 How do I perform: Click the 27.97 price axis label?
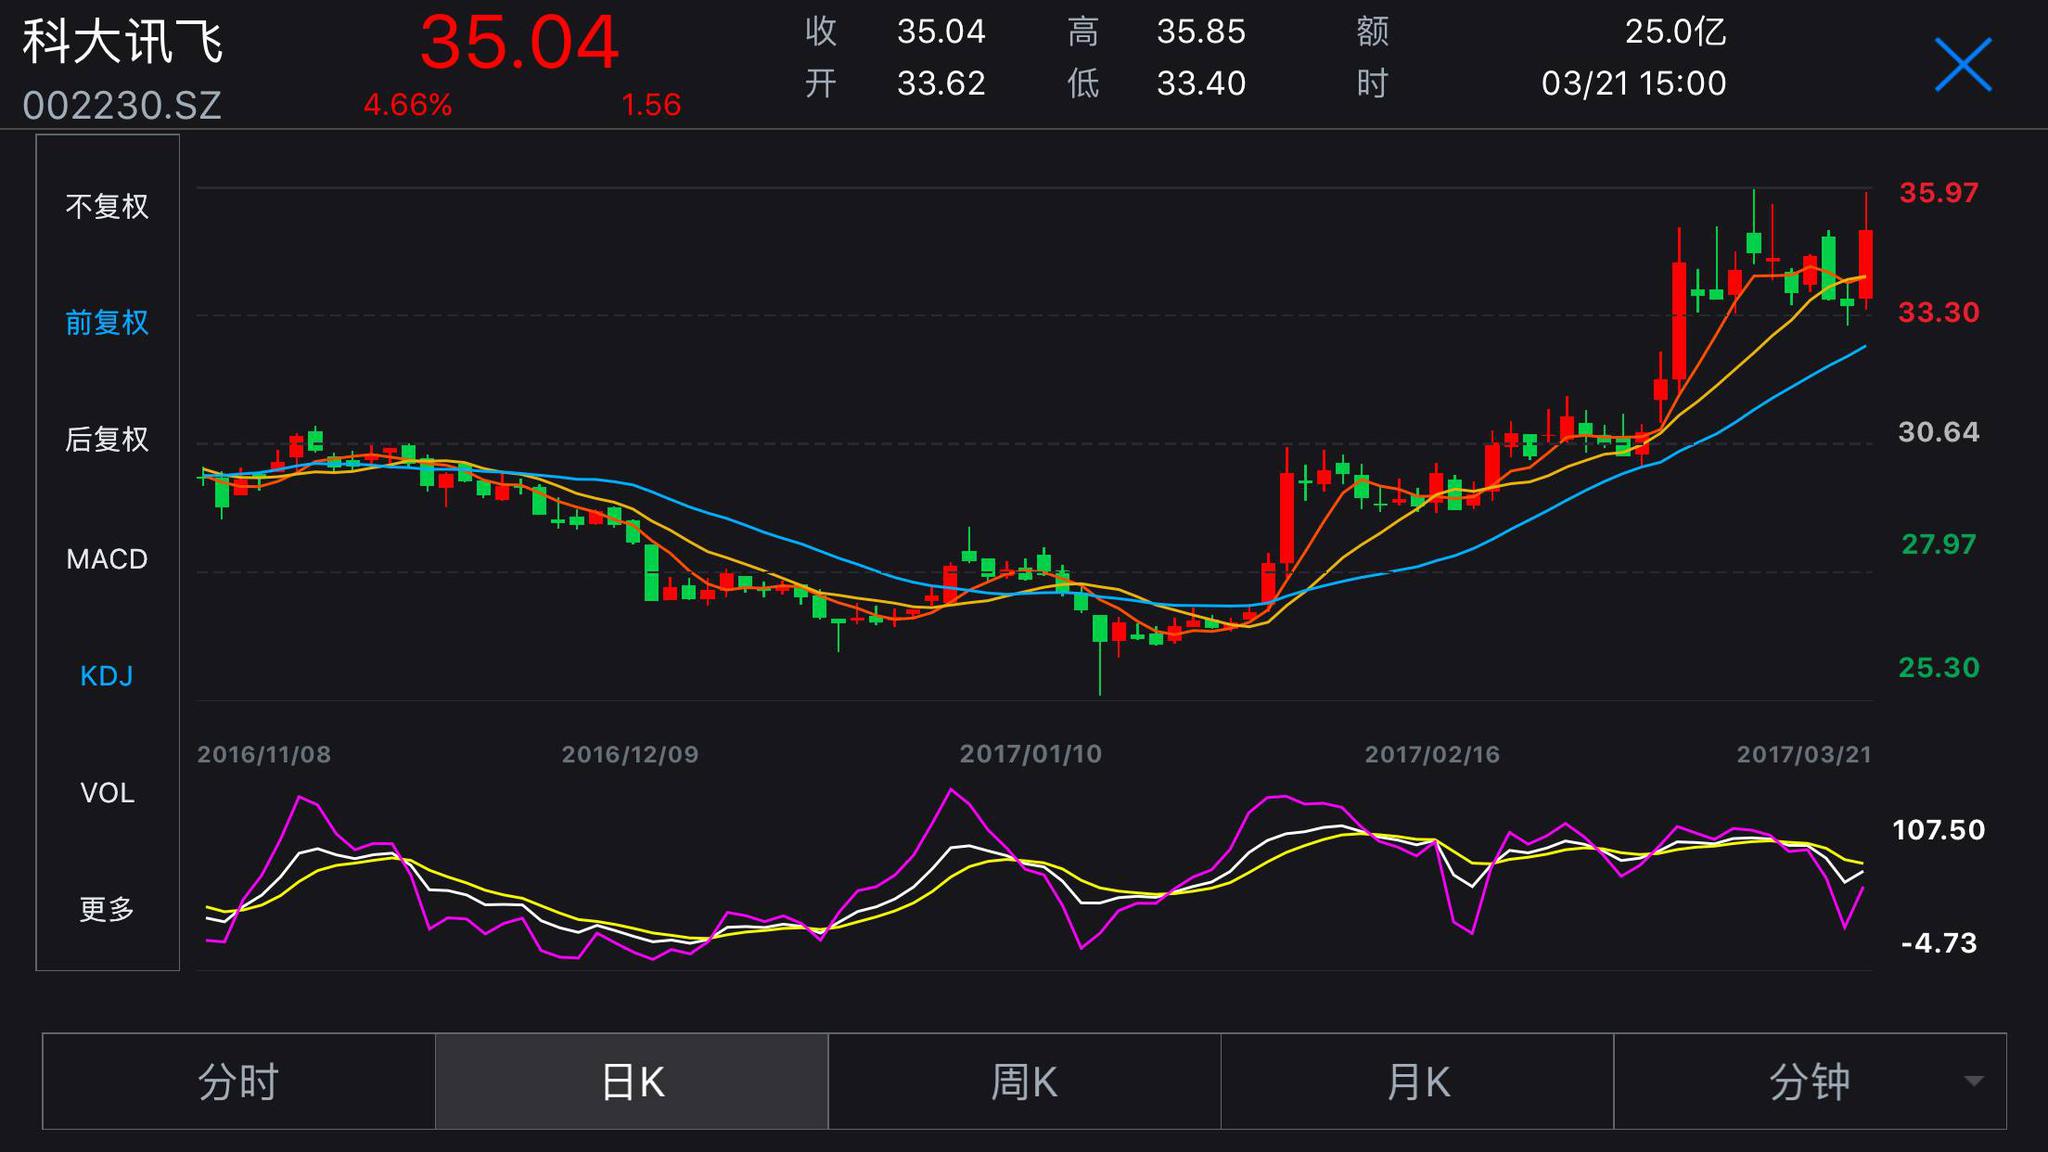[1938, 544]
